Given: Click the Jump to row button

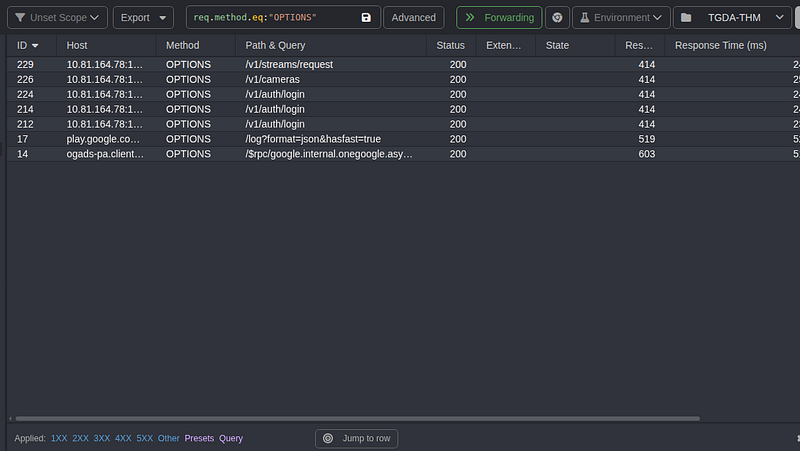Looking at the screenshot, I should pos(356,438).
